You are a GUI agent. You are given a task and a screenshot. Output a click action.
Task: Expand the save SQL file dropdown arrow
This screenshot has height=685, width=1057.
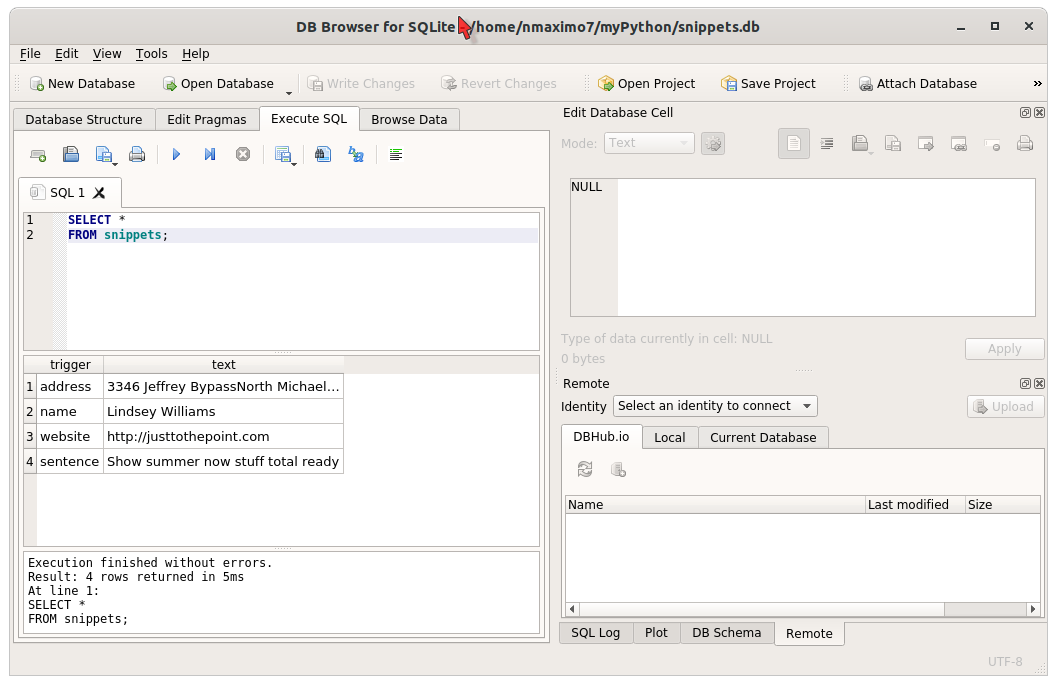coord(115,162)
